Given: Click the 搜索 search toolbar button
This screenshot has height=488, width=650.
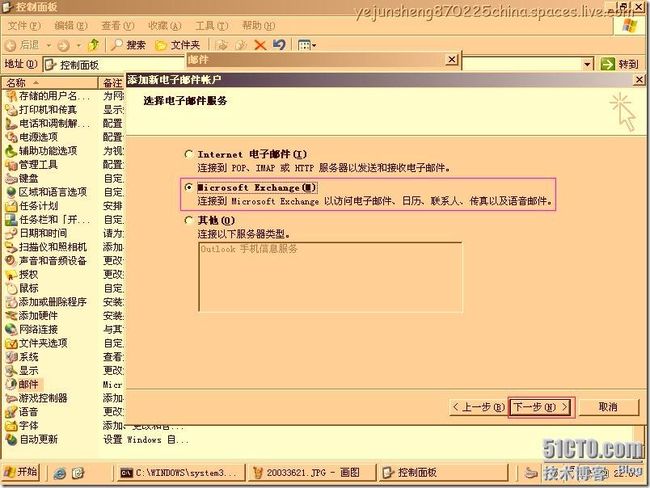Looking at the screenshot, I should pos(128,45).
